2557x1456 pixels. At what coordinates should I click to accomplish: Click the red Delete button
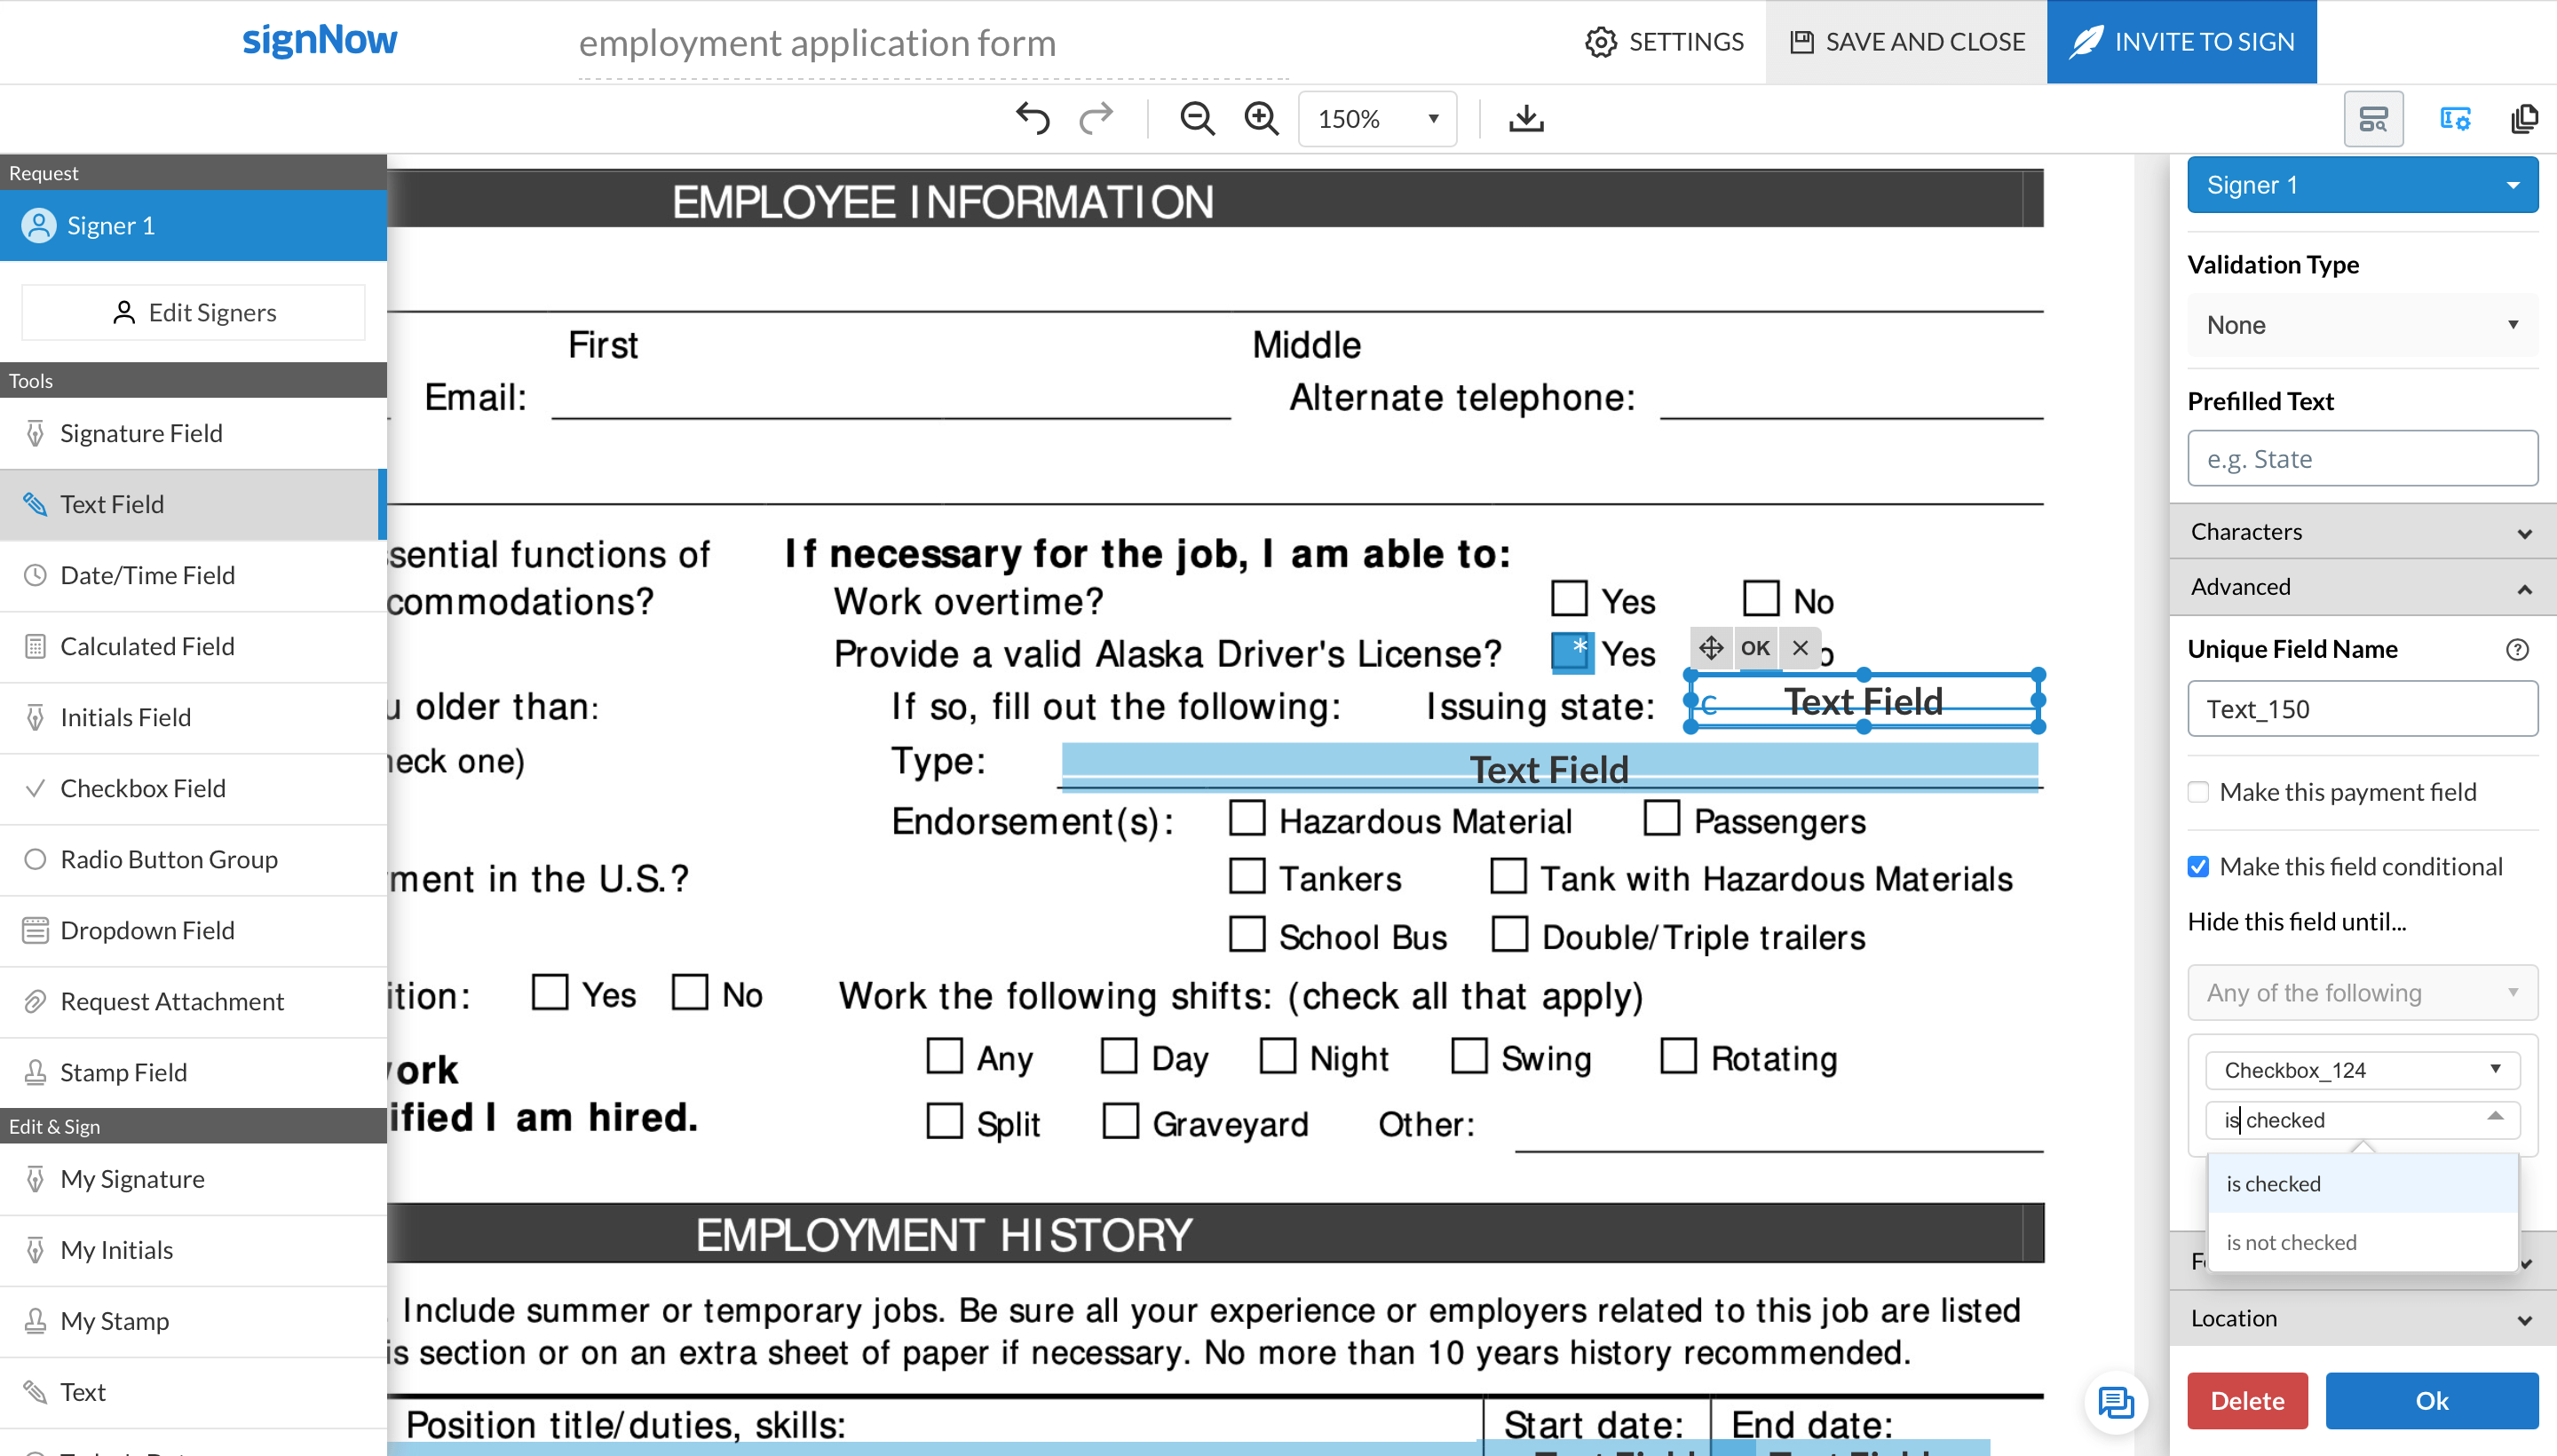pyautogui.click(x=2246, y=1400)
